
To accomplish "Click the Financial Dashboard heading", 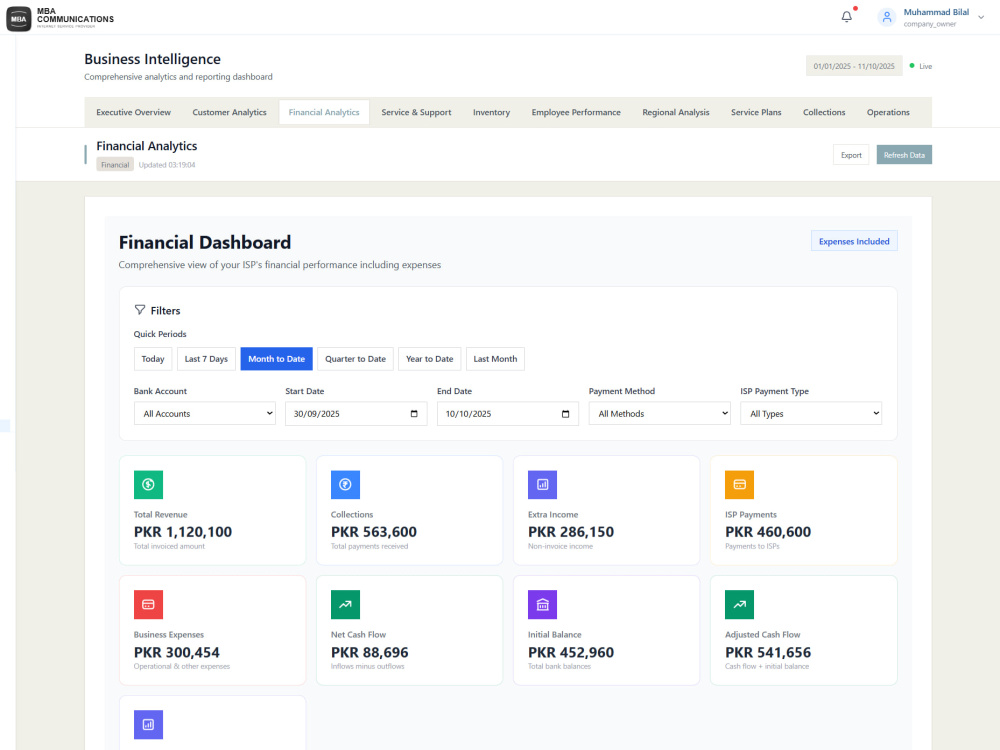I will 205,242.
